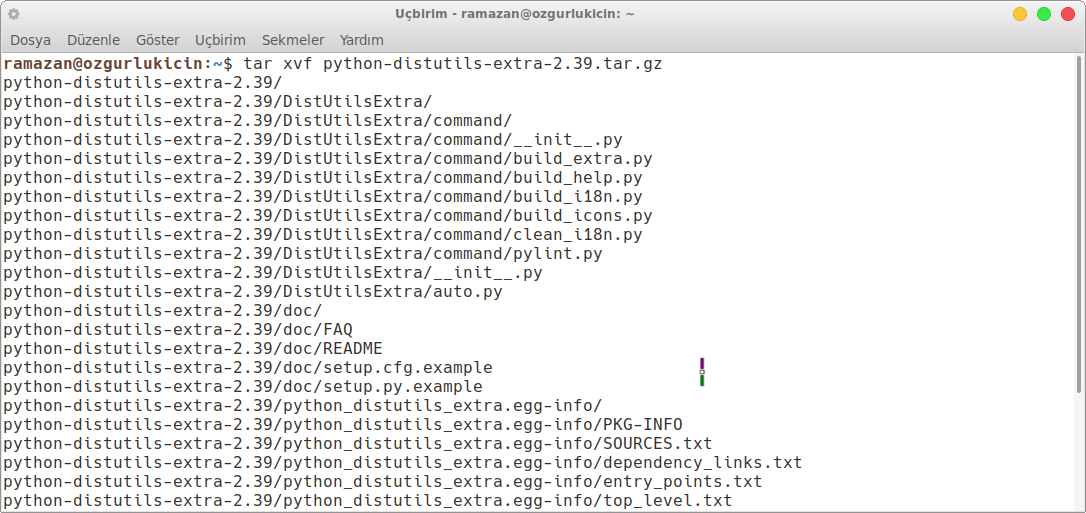Click the pylint.py output line
The width and height of the screenshot is (1086, 513).
[x=303, y=253]
